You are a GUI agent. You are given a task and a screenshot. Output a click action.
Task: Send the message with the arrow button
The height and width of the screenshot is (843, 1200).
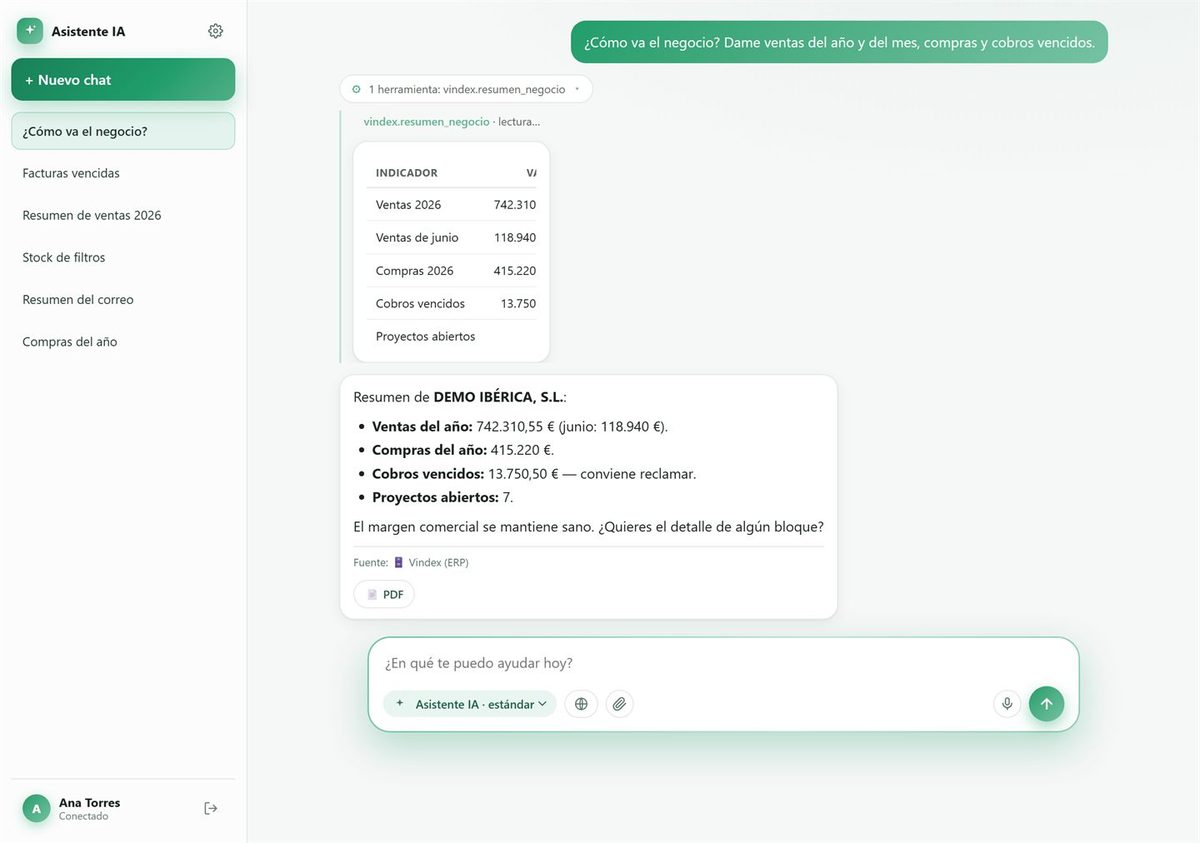tap(1046, 703)
